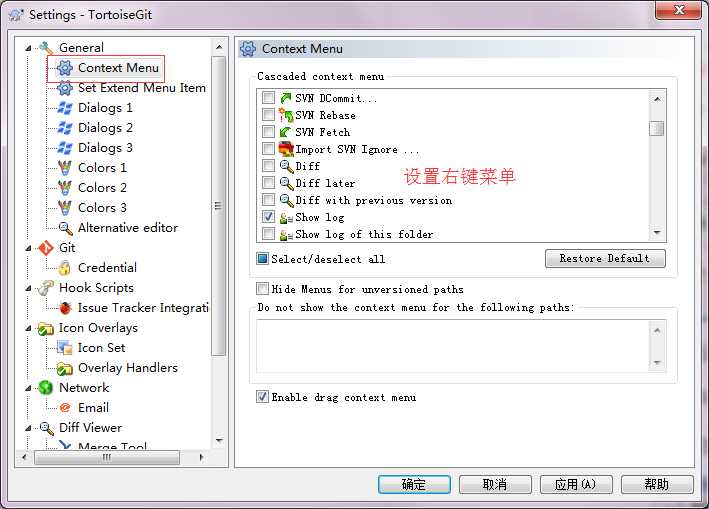Image resolution: width=709 pixels, height=509 pixels.
Task: Click down arrow of context menu list scrollbar
Action: tap(657, 233)
